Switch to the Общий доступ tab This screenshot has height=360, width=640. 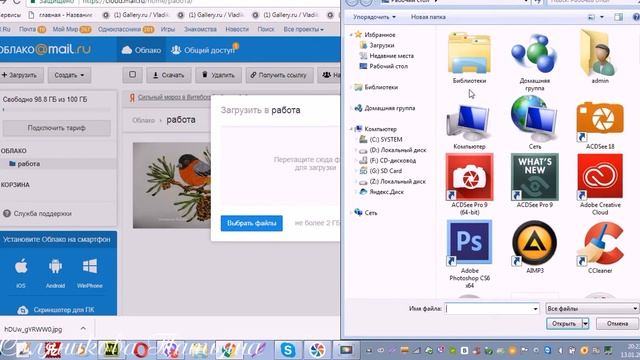[204, 50]
